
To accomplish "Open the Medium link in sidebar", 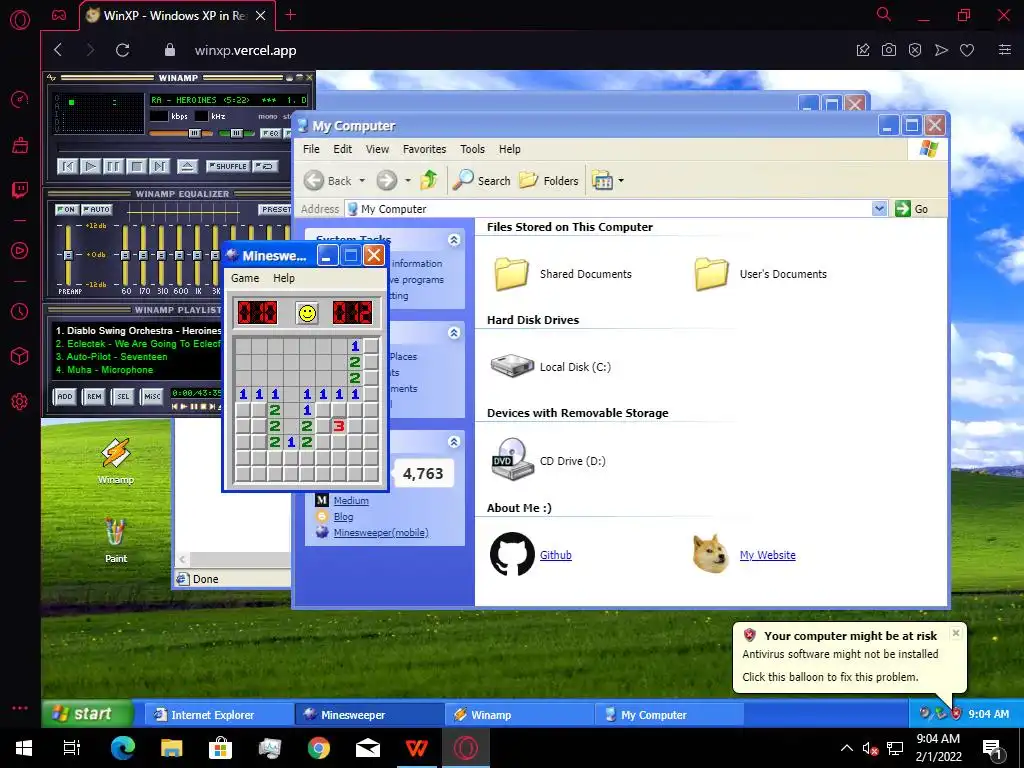I will [351, 501].
